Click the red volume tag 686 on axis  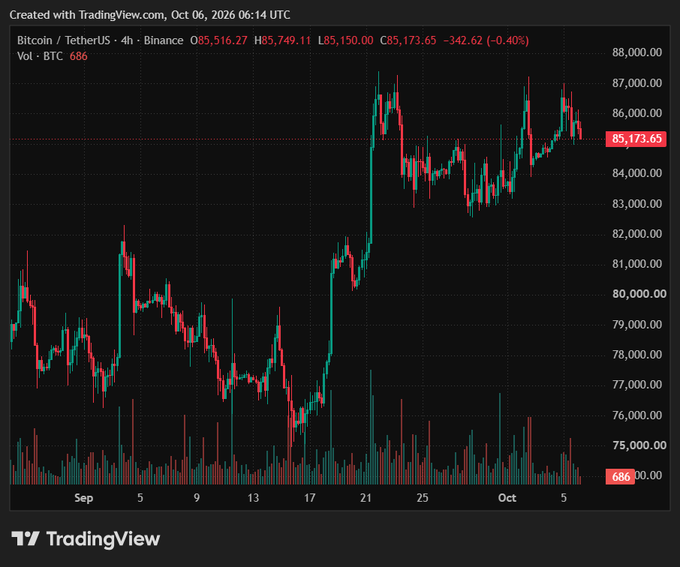tap(620, 477)
